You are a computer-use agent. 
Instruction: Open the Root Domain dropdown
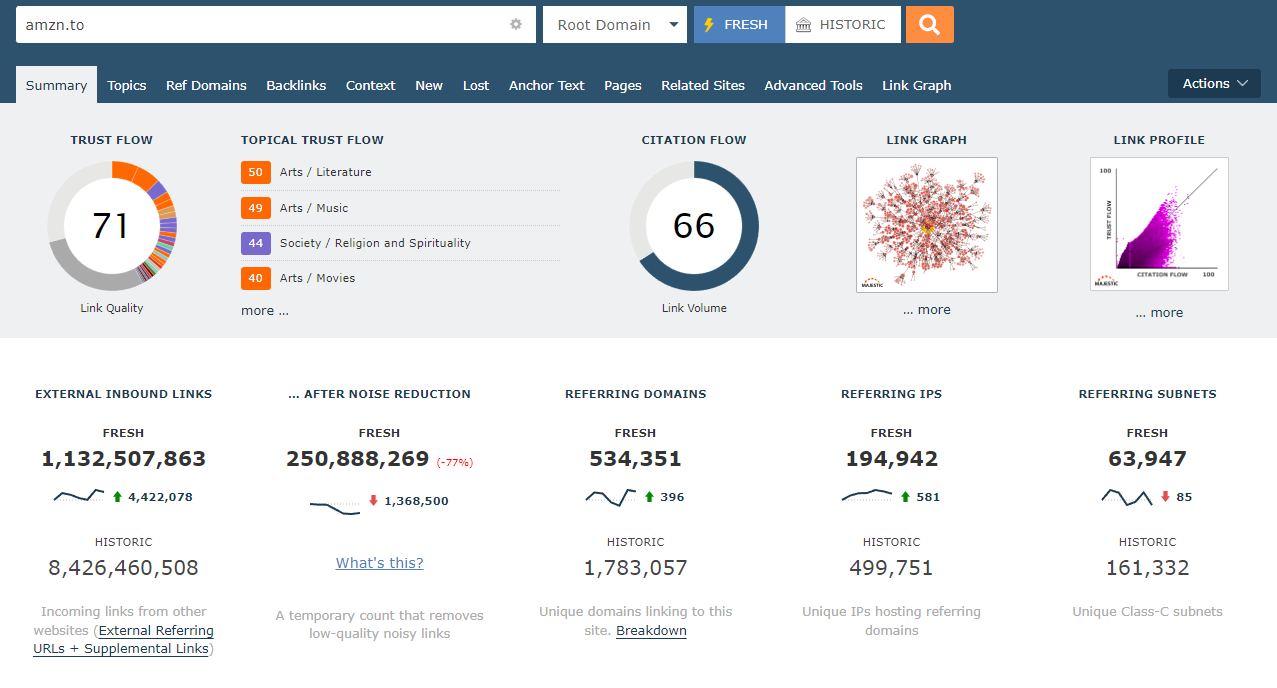point(614,25)
